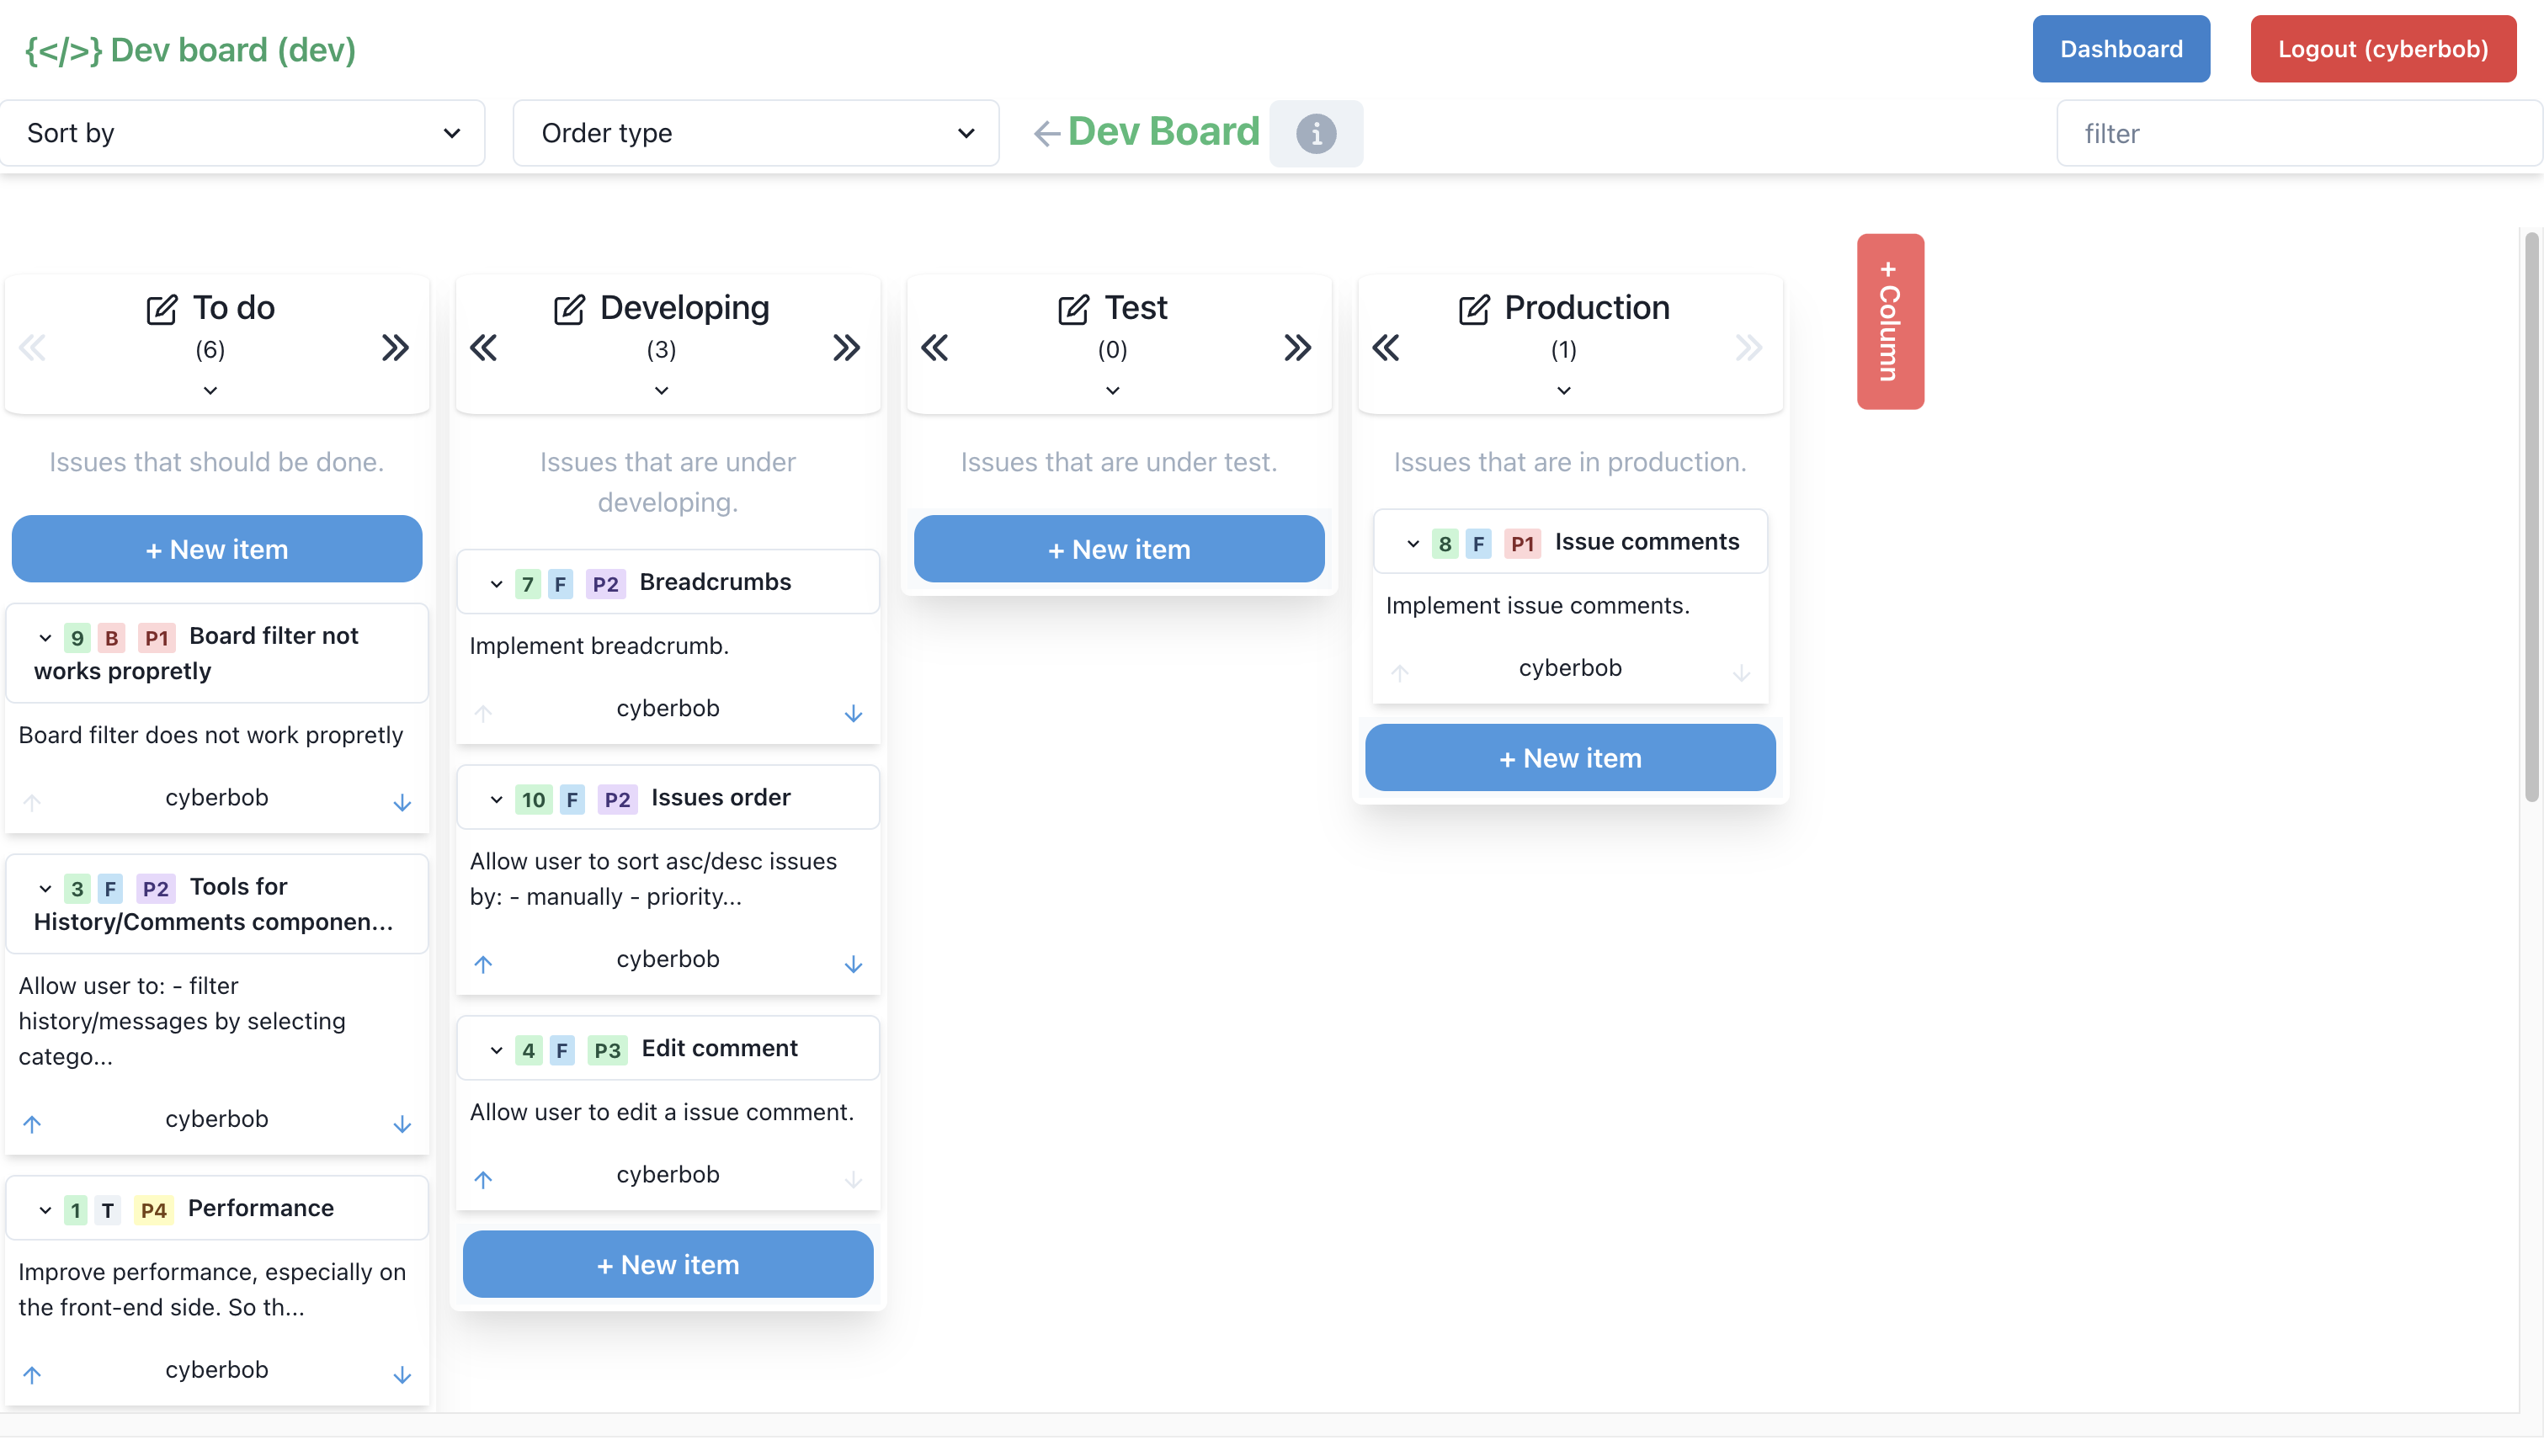Click back arrow beside Dev Board title
2544x1456 pixels.
(1046, 133)
